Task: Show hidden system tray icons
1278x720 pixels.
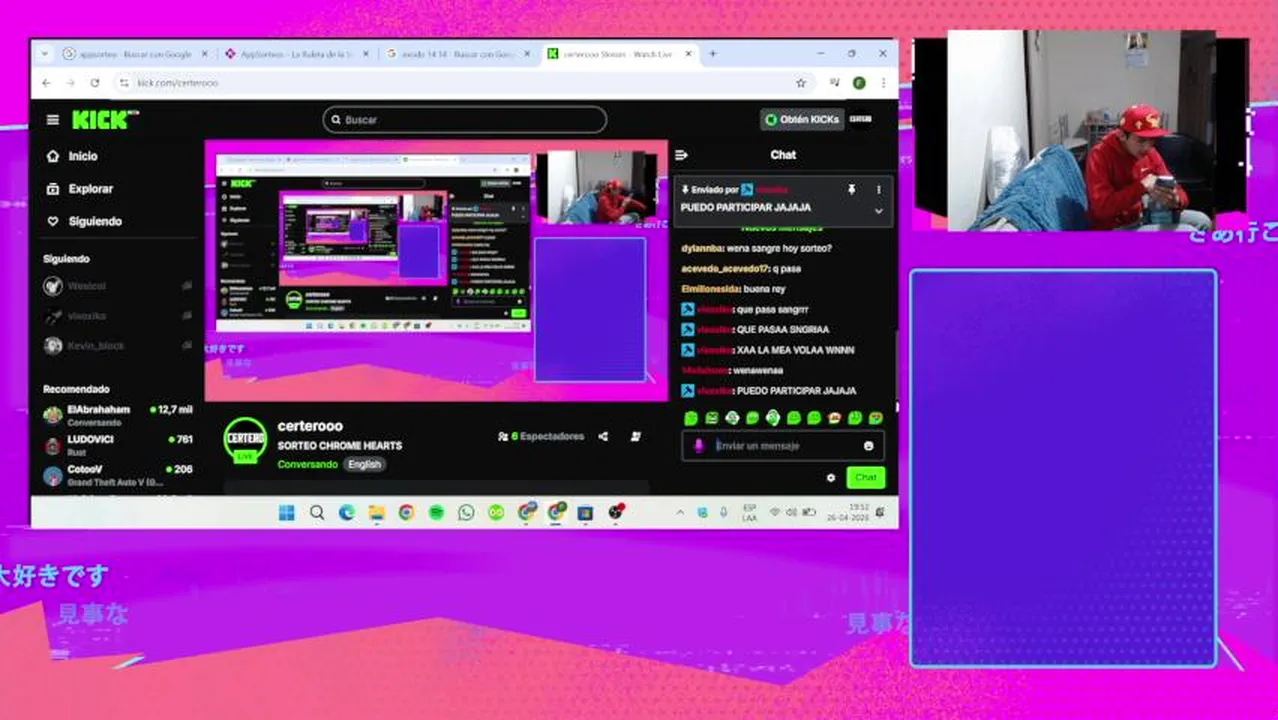Action: 681,513
